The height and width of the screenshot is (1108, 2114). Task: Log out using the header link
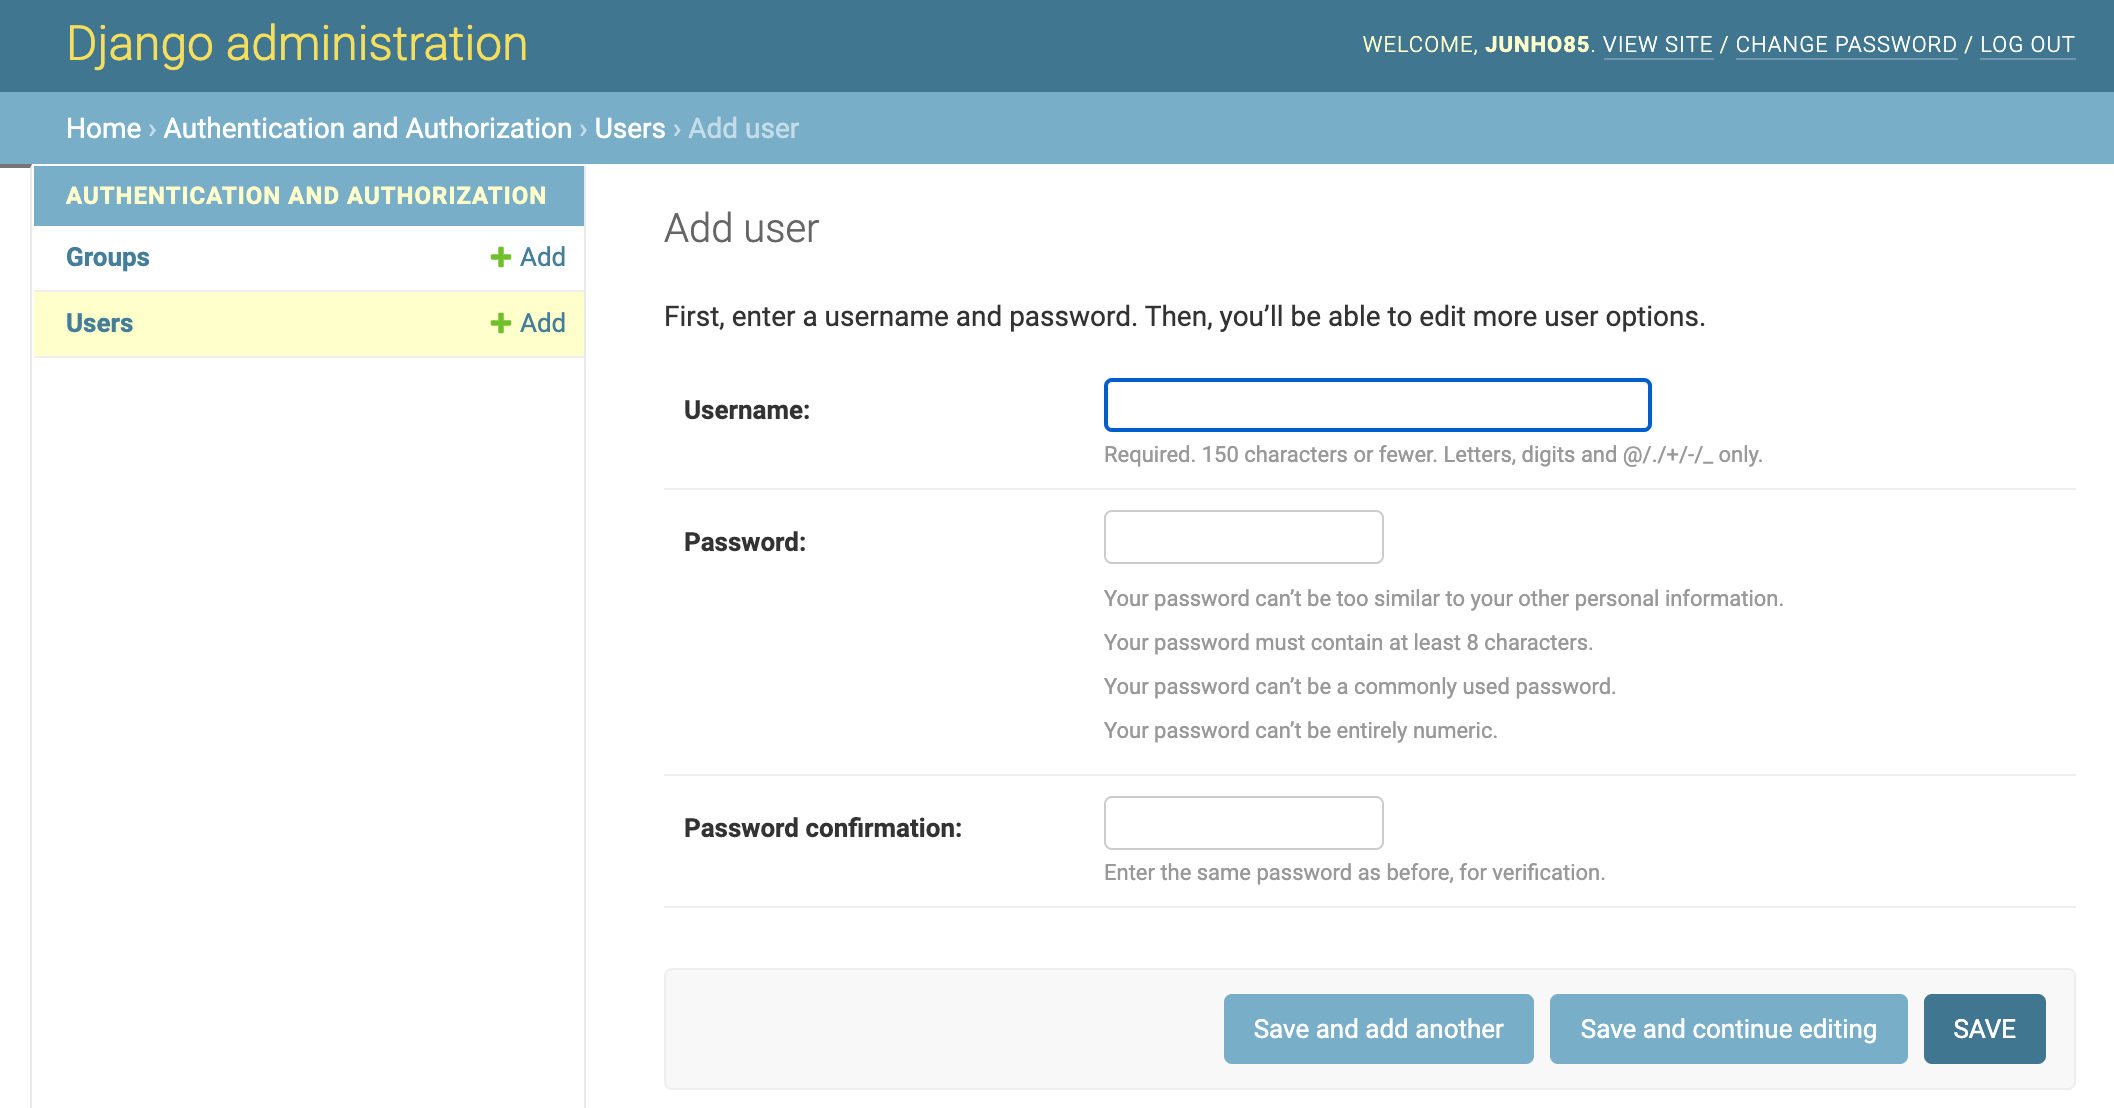tap(2026, 45)
